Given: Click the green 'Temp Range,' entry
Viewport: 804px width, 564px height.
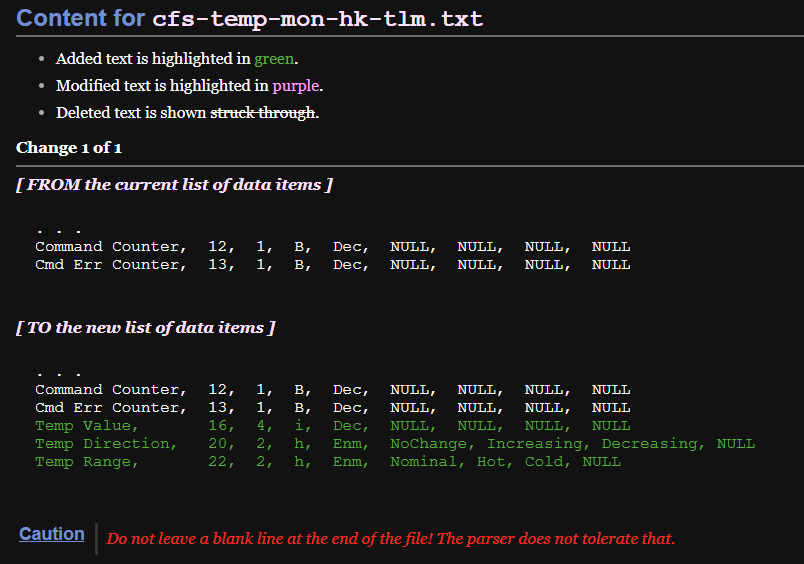Looking at the screenshot, I should [x=86, y=462].
